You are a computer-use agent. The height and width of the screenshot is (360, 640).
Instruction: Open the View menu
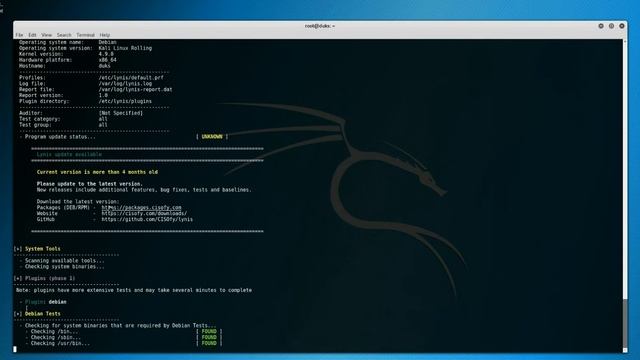click(x=47, y=35)
